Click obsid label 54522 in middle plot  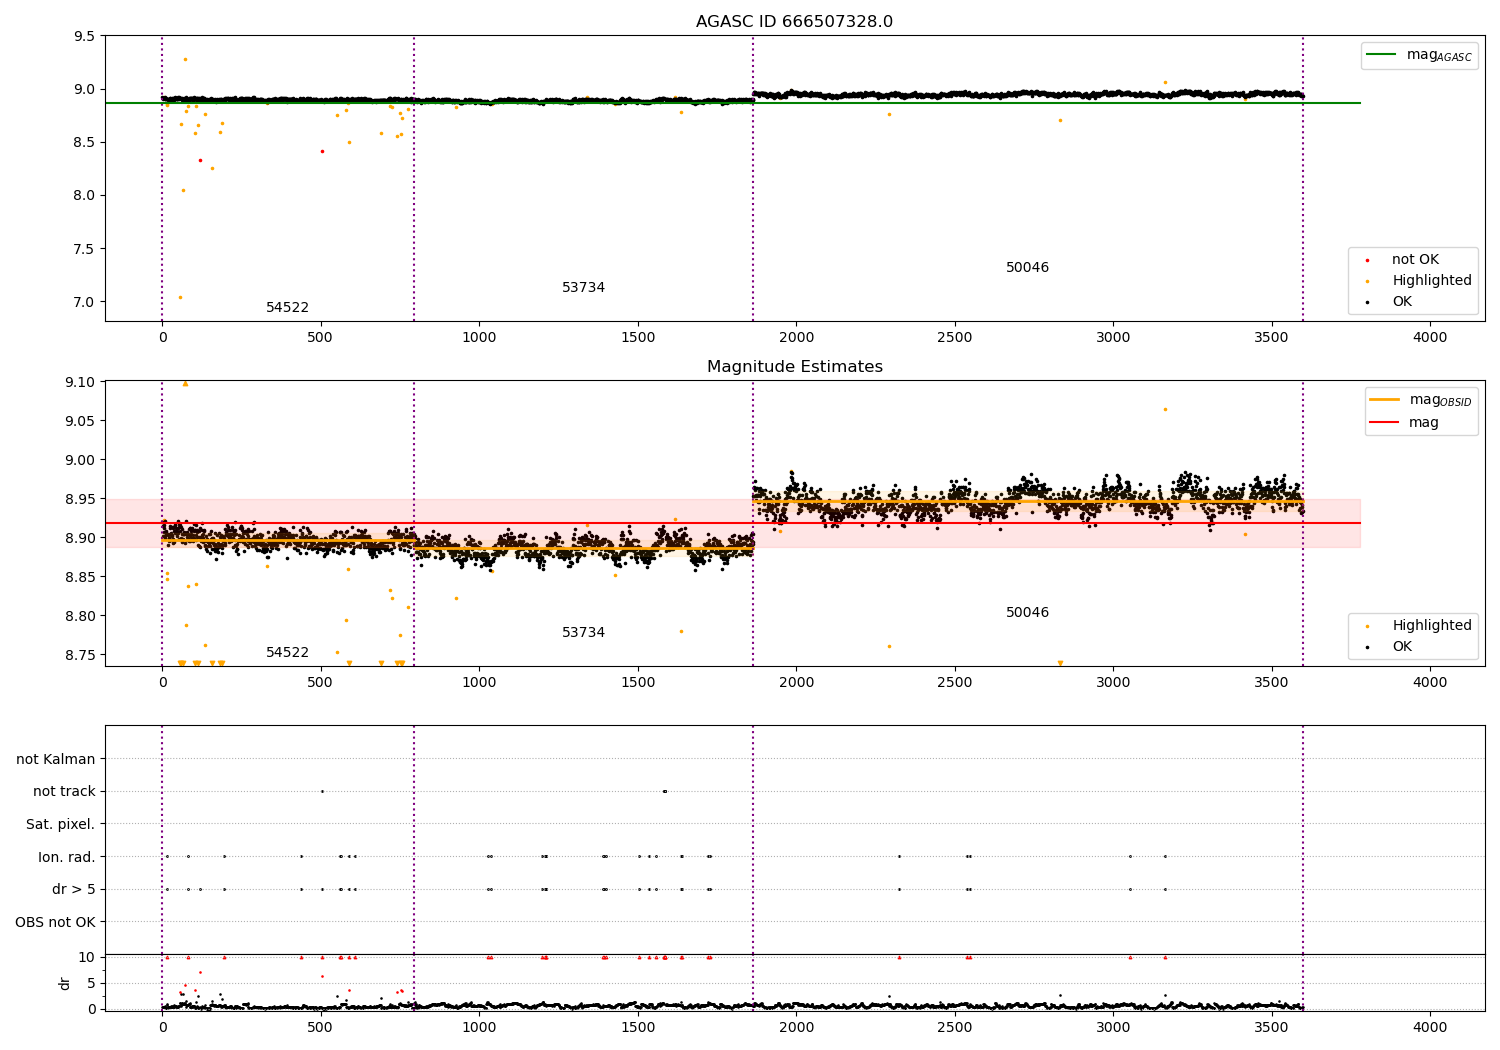point(287,653)
